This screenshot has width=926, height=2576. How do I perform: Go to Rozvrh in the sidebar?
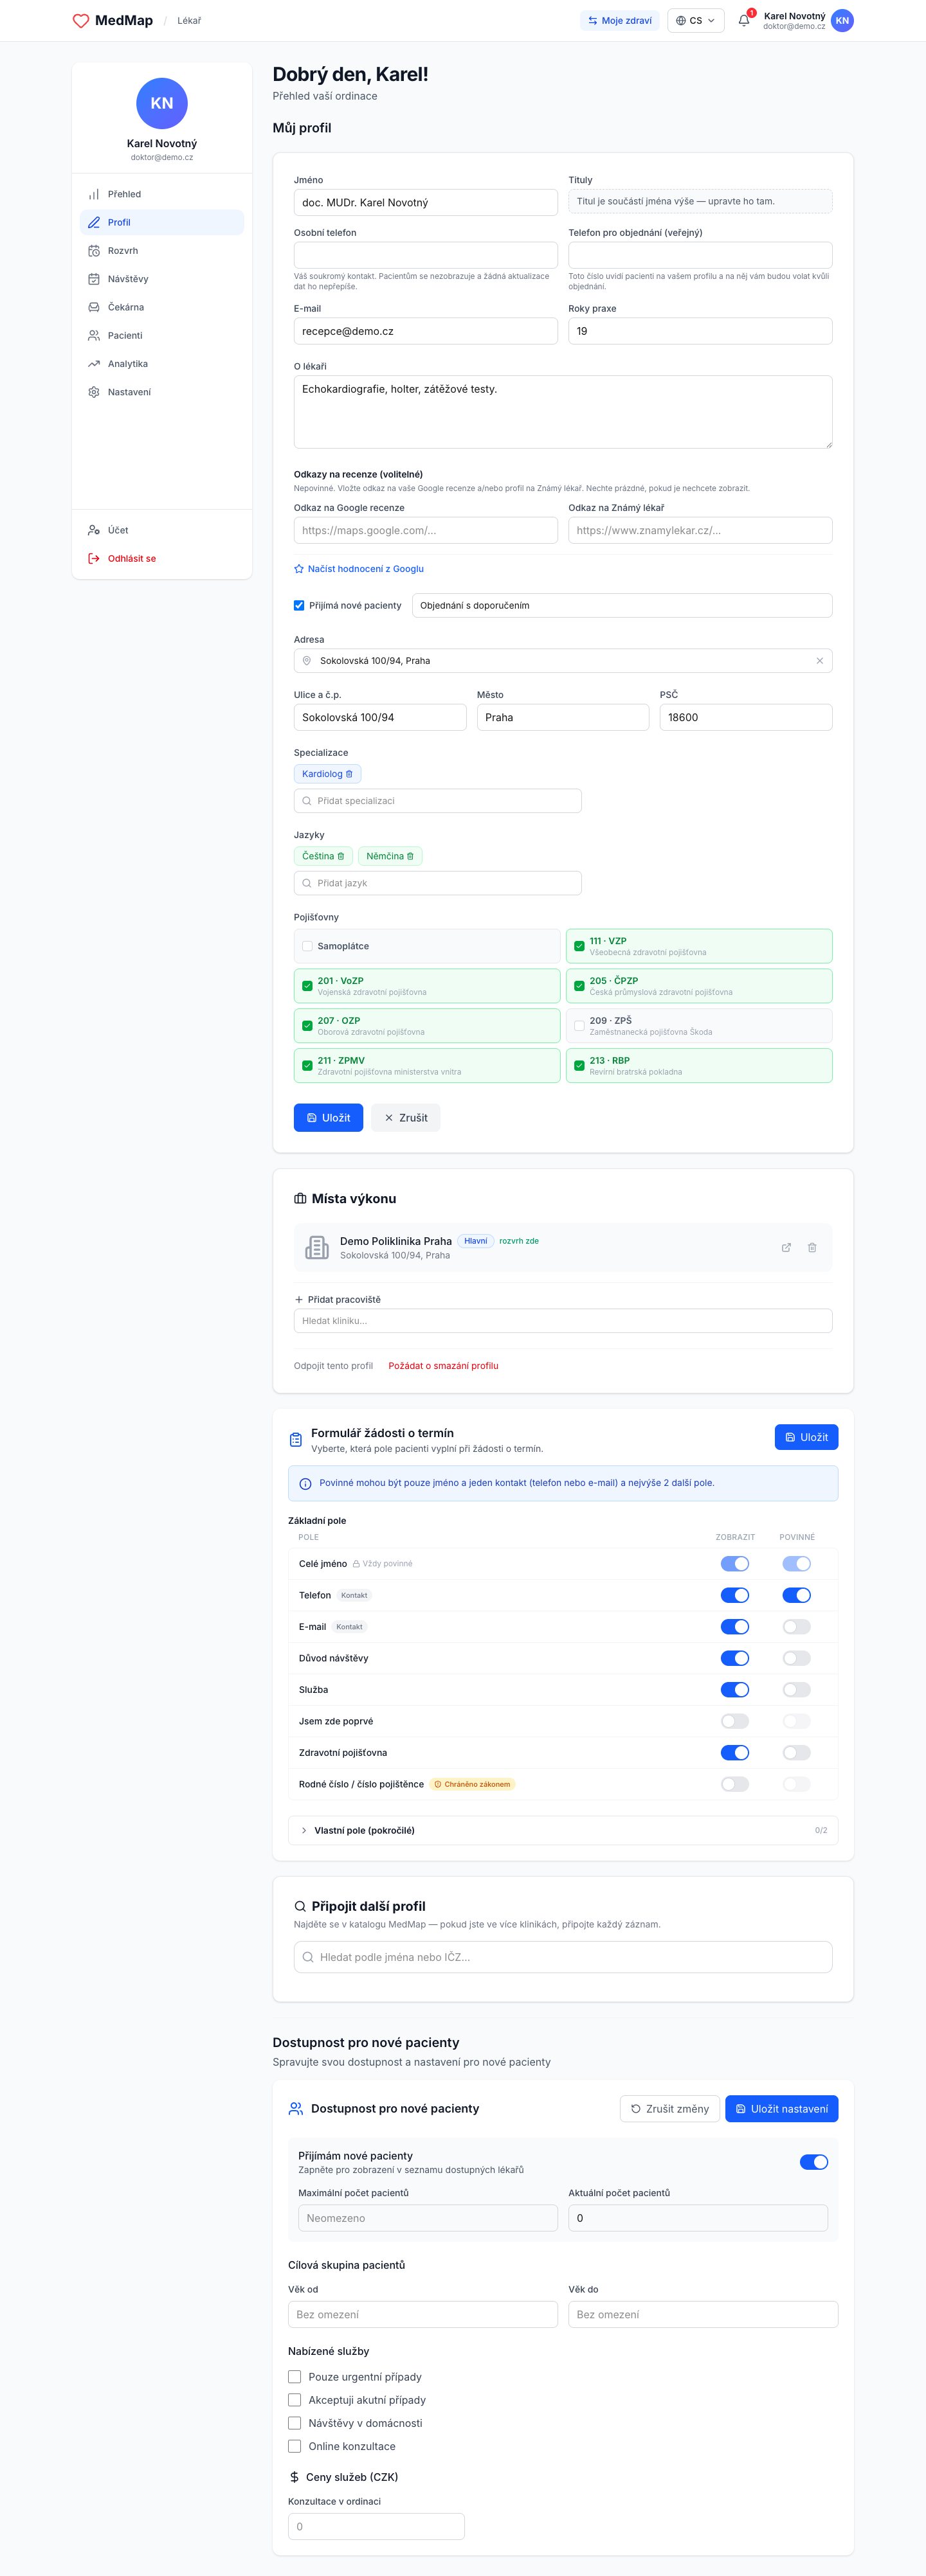162,251
